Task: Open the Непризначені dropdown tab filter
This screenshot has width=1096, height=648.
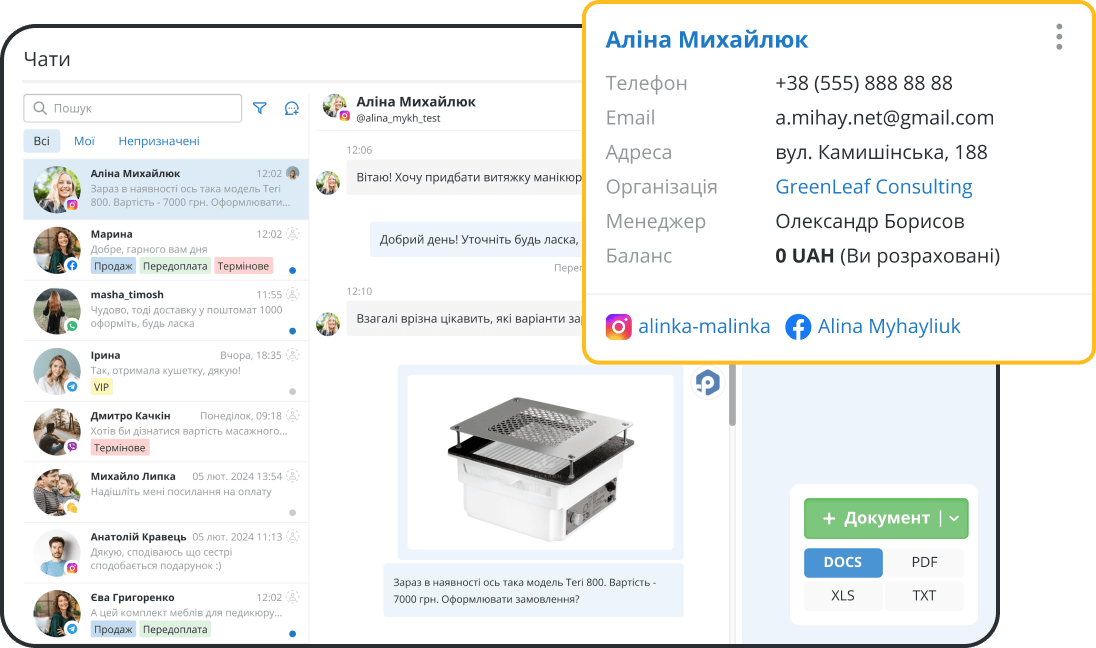Action: pos(159,141)
